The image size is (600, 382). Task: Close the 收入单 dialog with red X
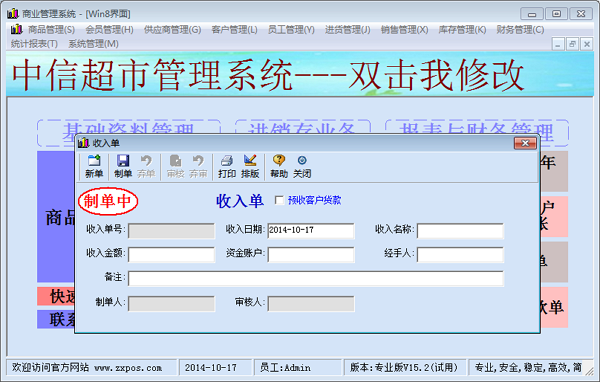point(525,143)
